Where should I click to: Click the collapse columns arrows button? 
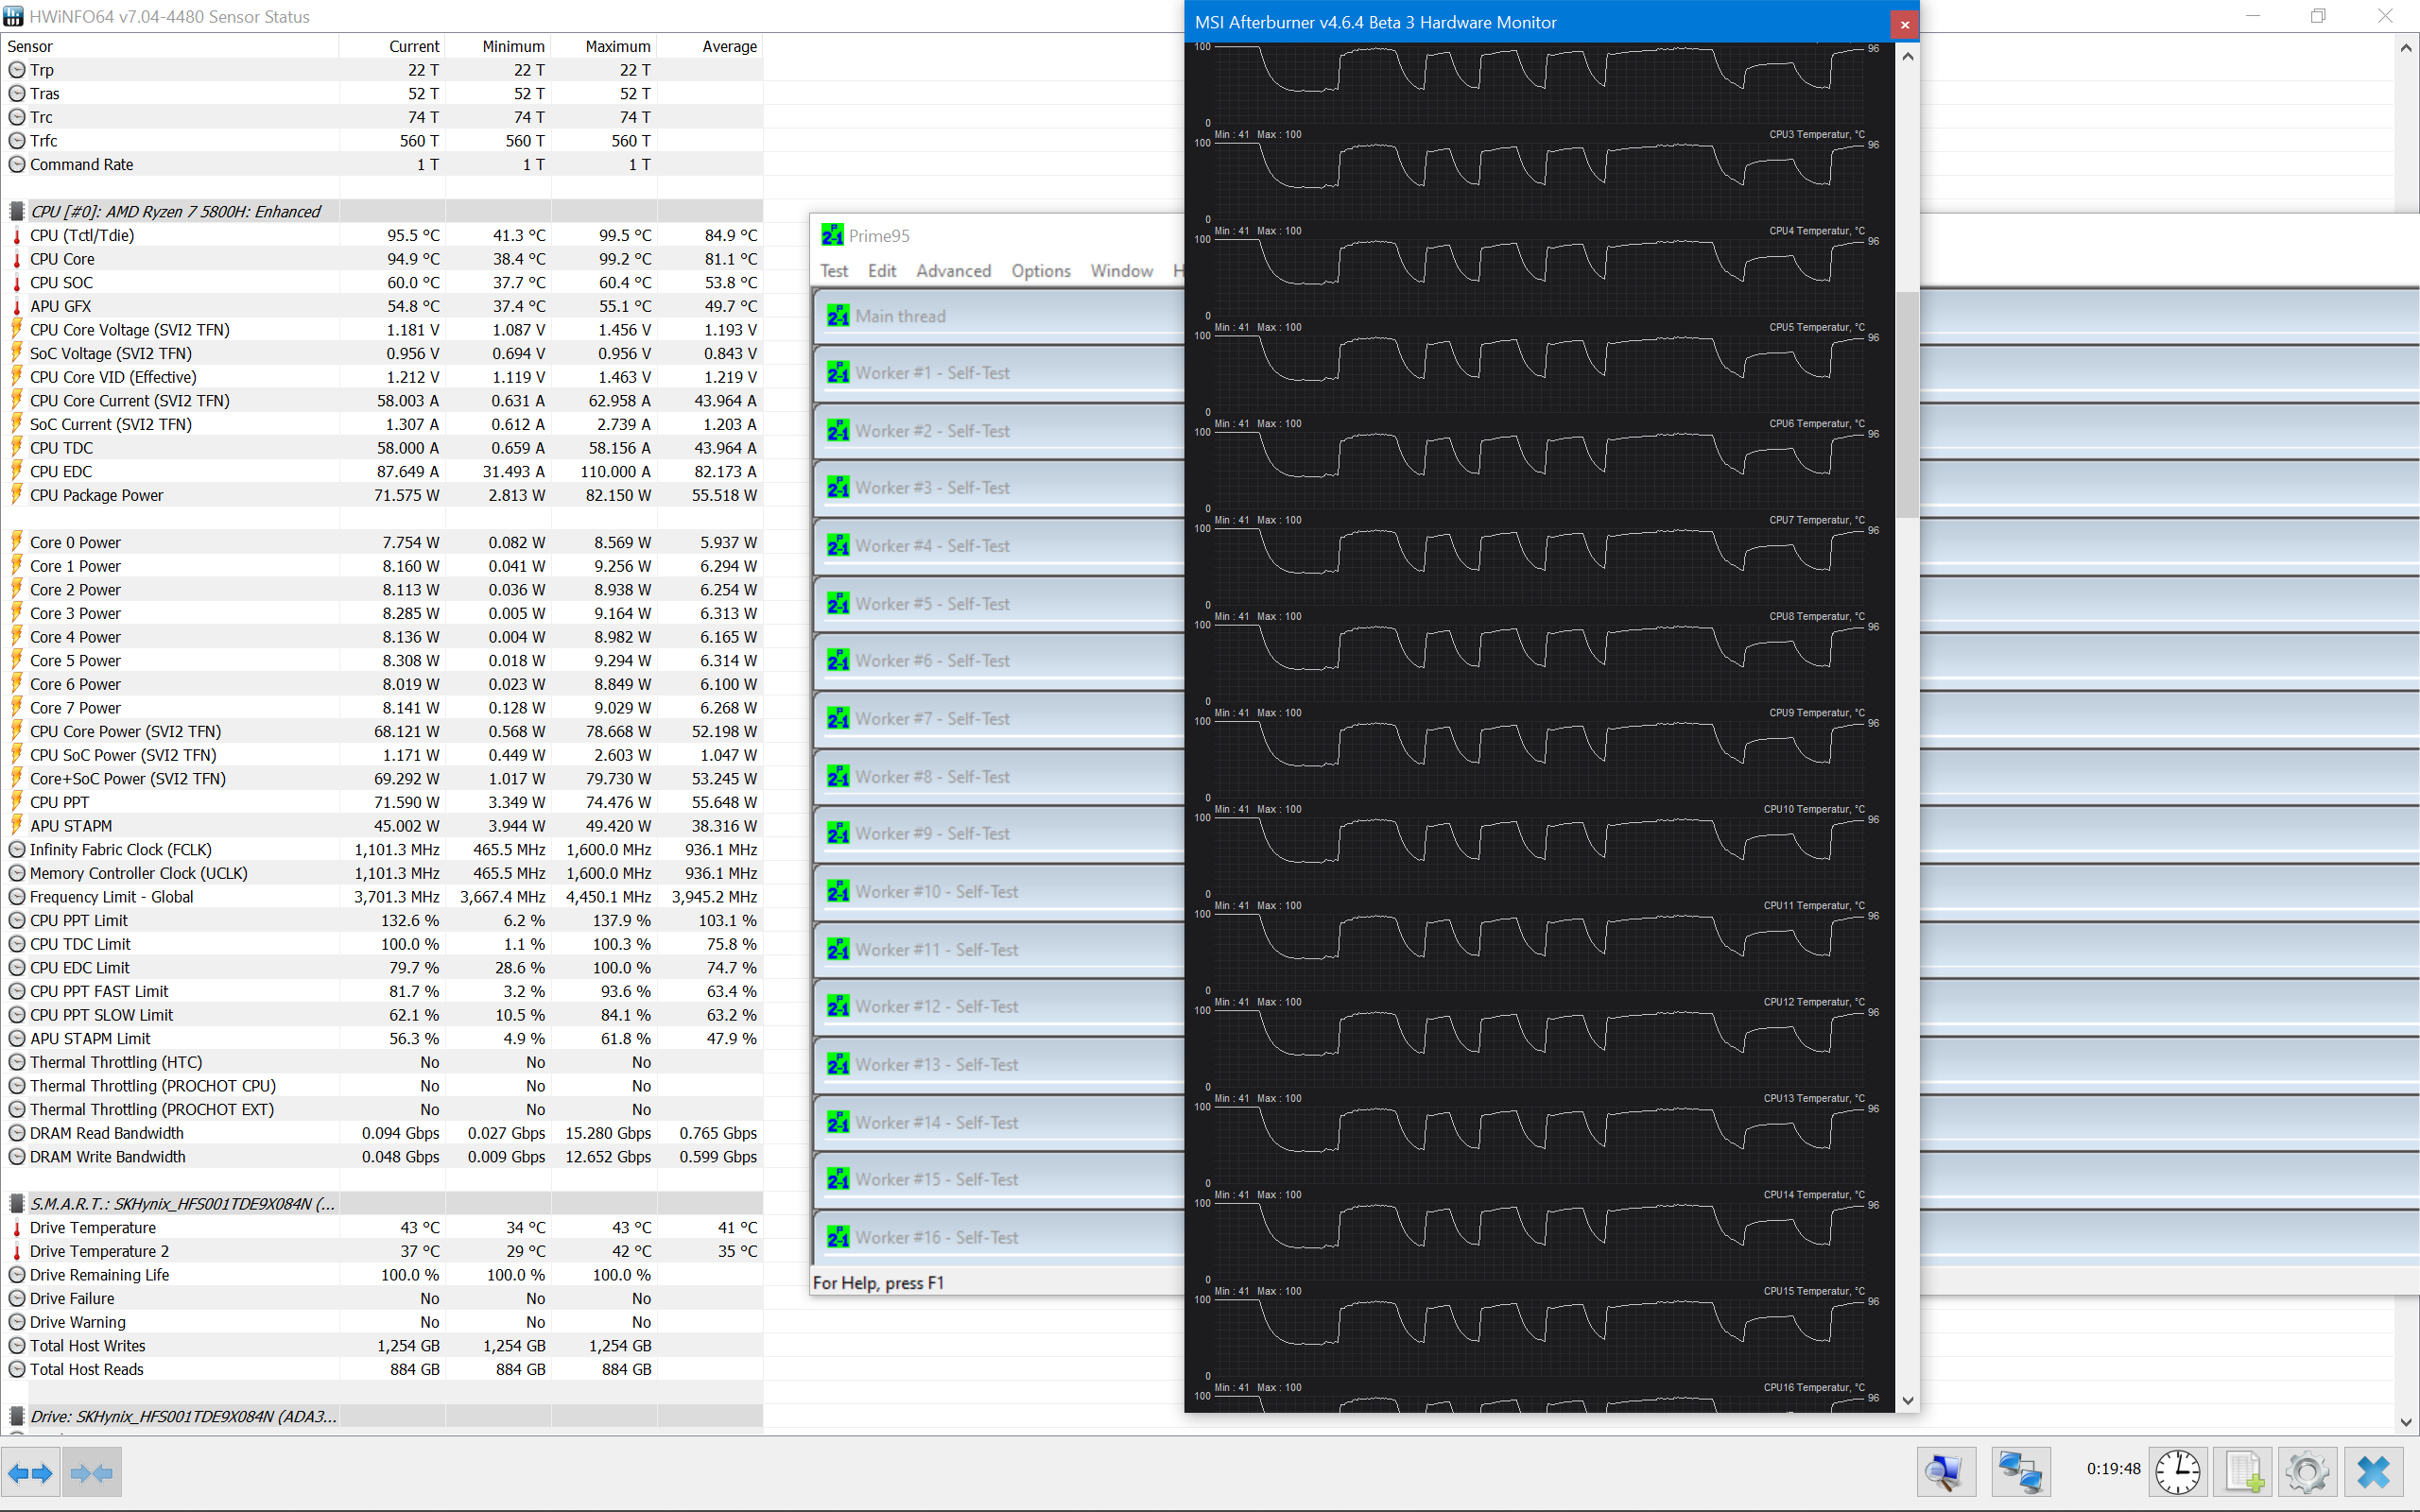click(x=91, y=1472)
